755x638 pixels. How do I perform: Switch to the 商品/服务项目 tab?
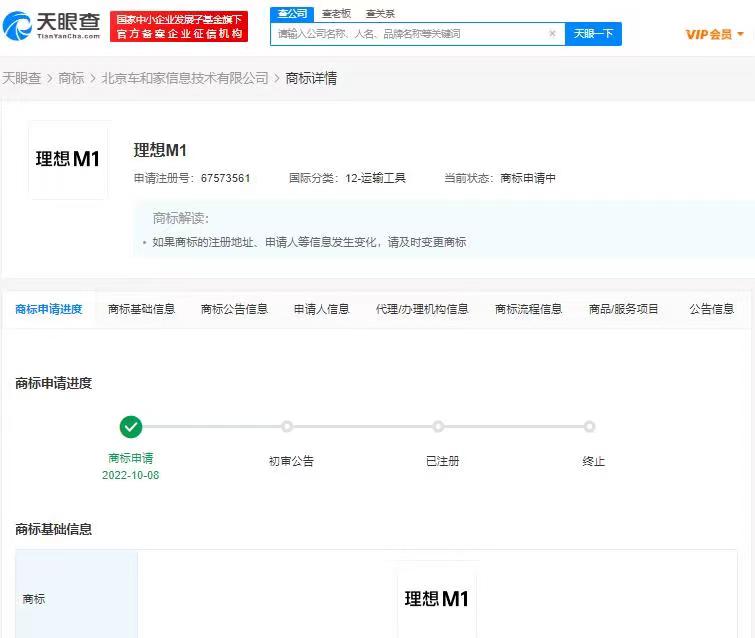(x=624, y=309)
